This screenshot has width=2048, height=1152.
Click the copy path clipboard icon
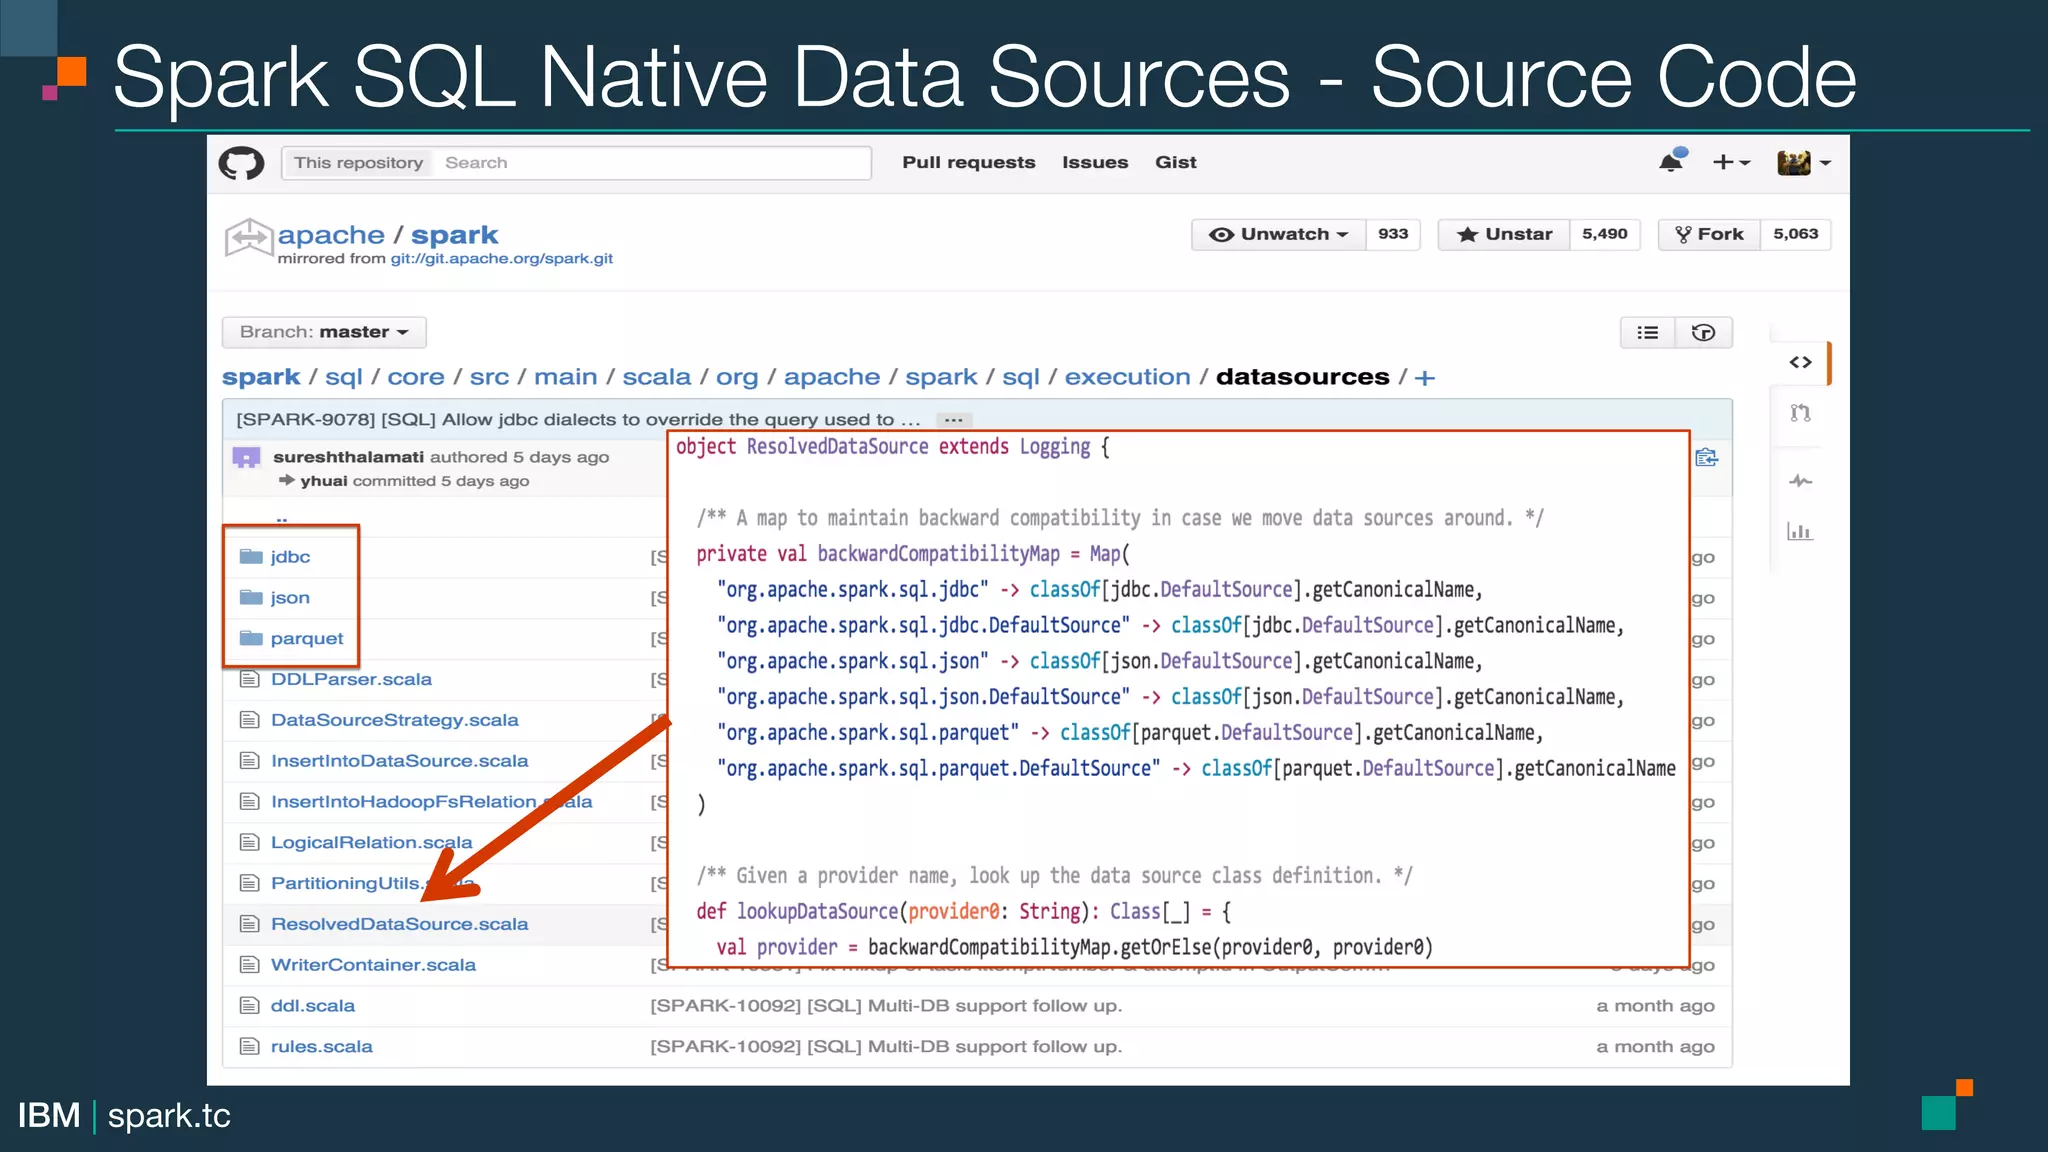(1707, 458)
